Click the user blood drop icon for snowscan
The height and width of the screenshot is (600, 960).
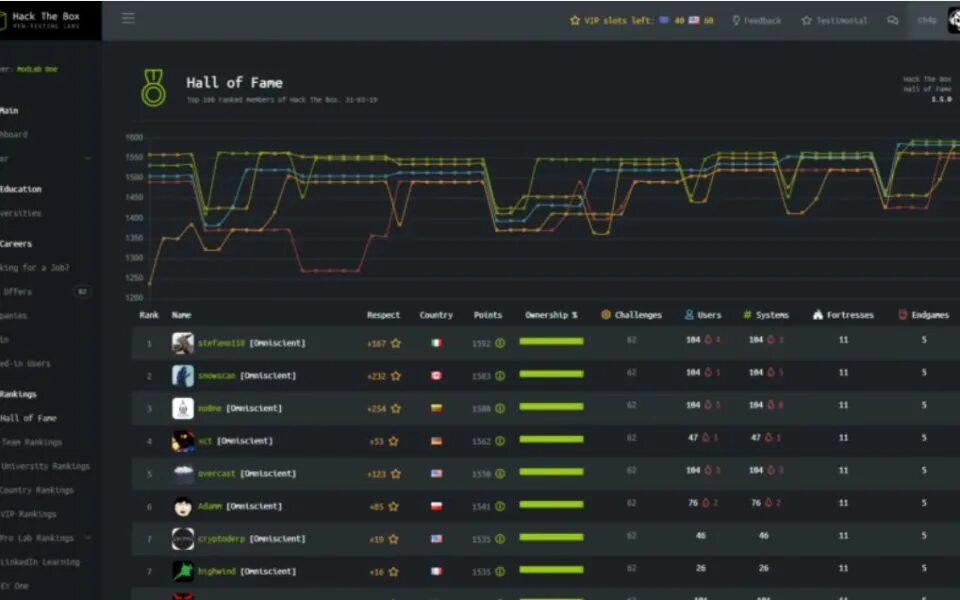click(x=708, y=372)
